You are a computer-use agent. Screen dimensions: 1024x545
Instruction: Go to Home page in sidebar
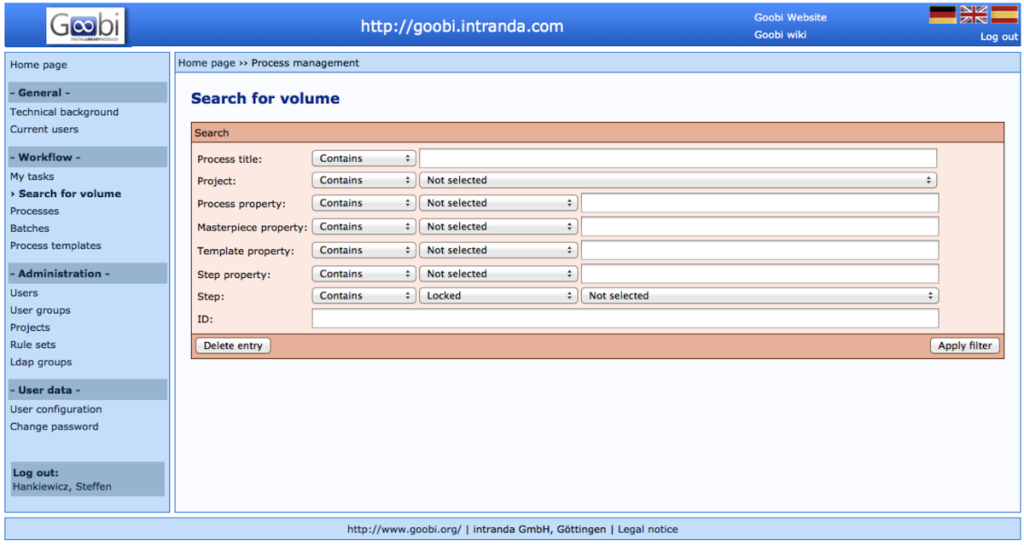pyautogui.click(x=39, y=65)
